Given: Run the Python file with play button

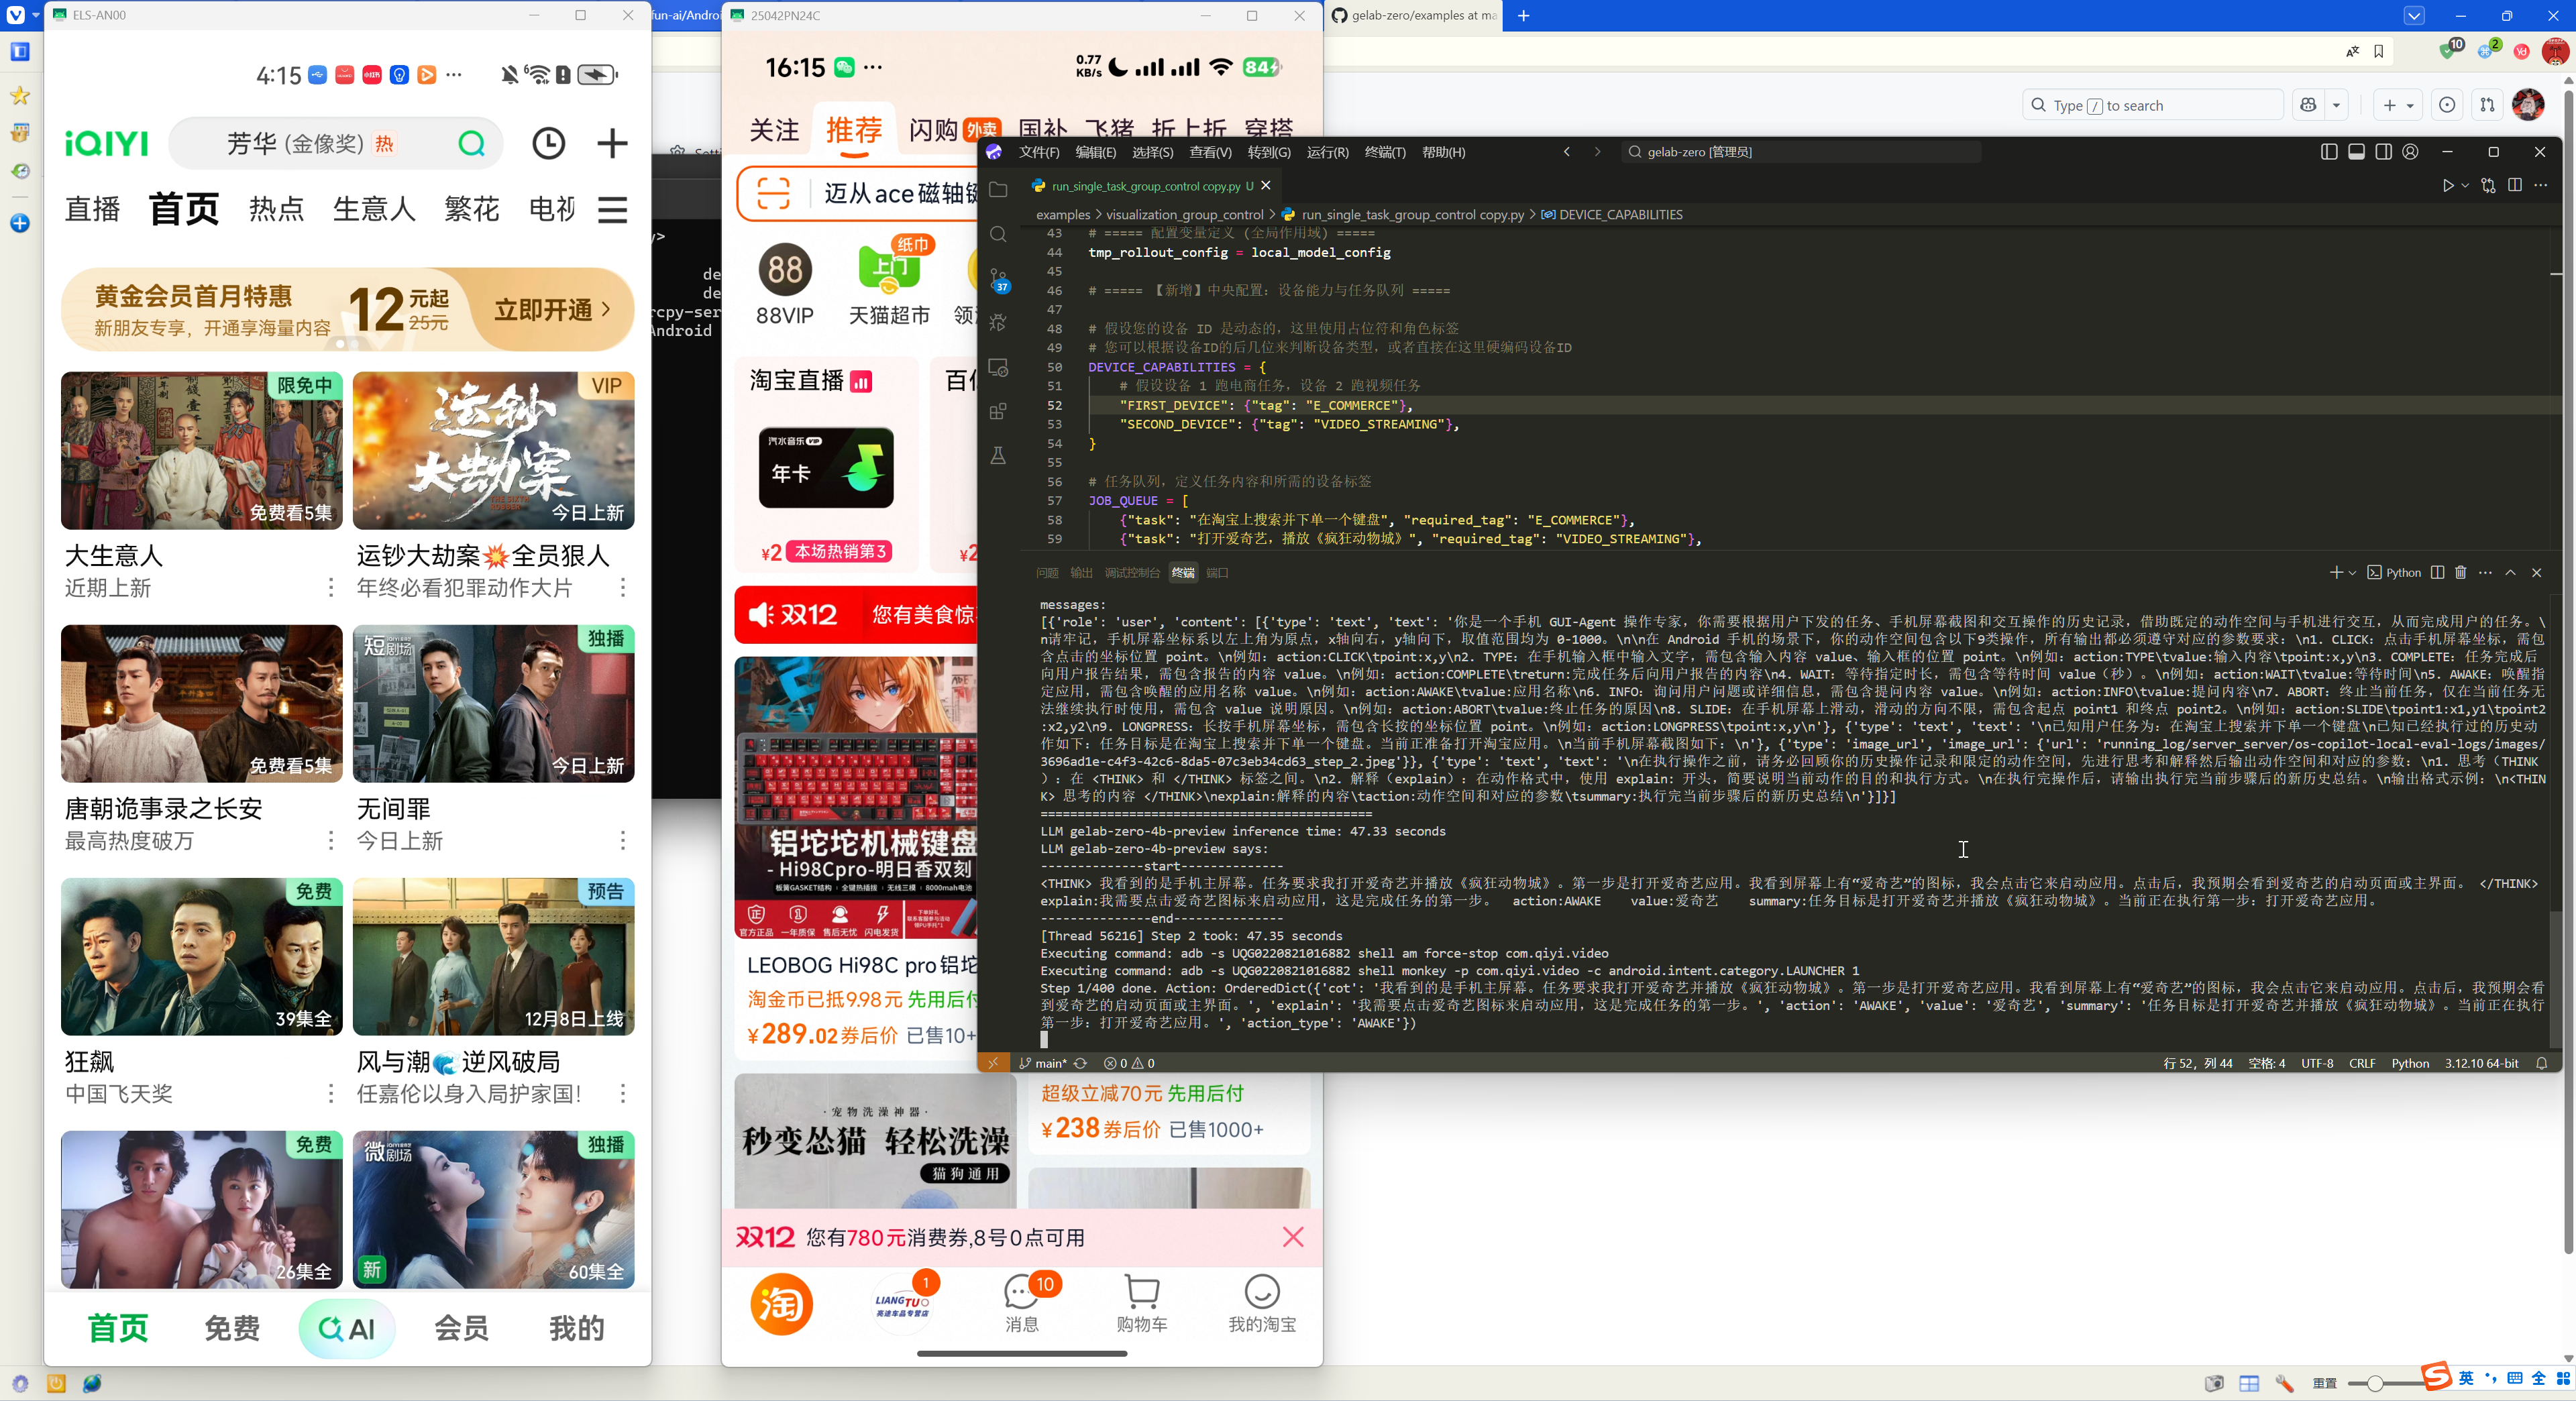Looking at the screenshot, I should coord(2447,186).
